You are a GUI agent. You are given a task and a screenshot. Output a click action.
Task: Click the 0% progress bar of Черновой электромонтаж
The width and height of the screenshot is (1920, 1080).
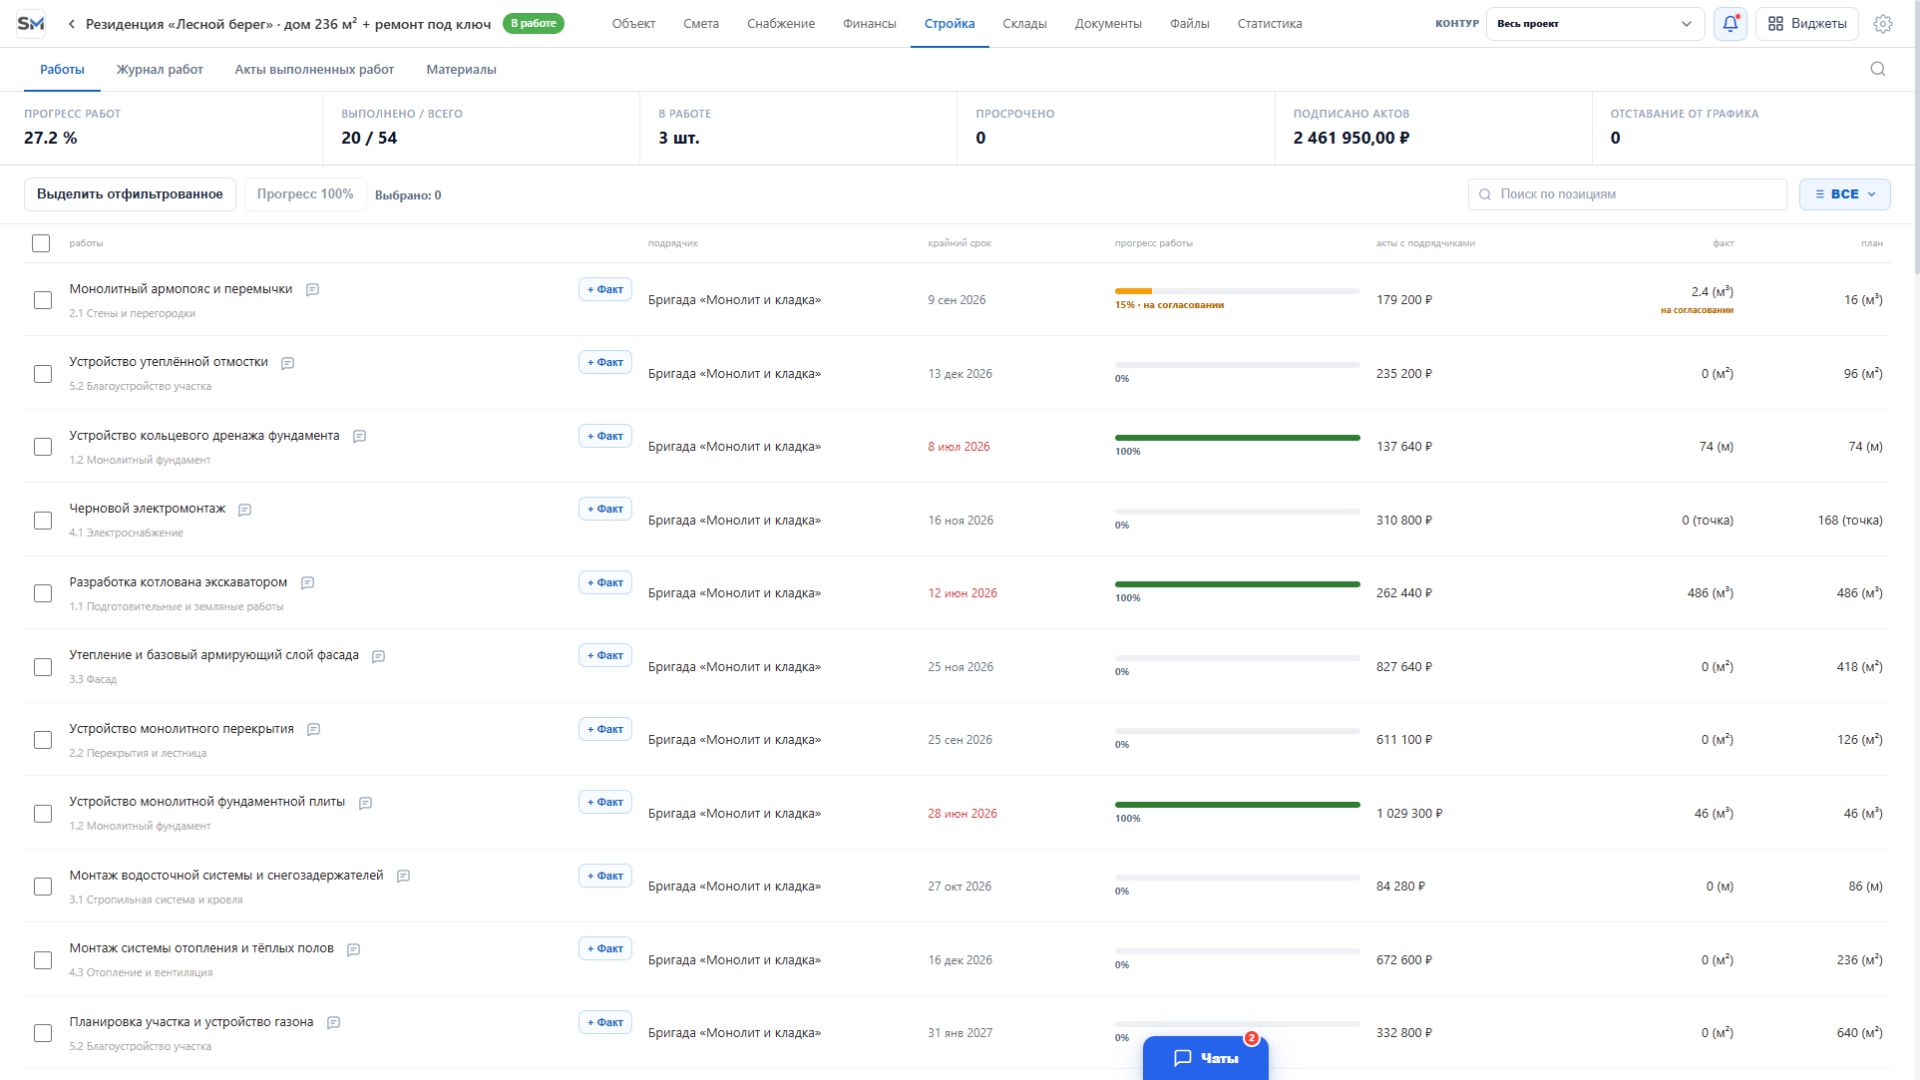(x=1237, y=511)
